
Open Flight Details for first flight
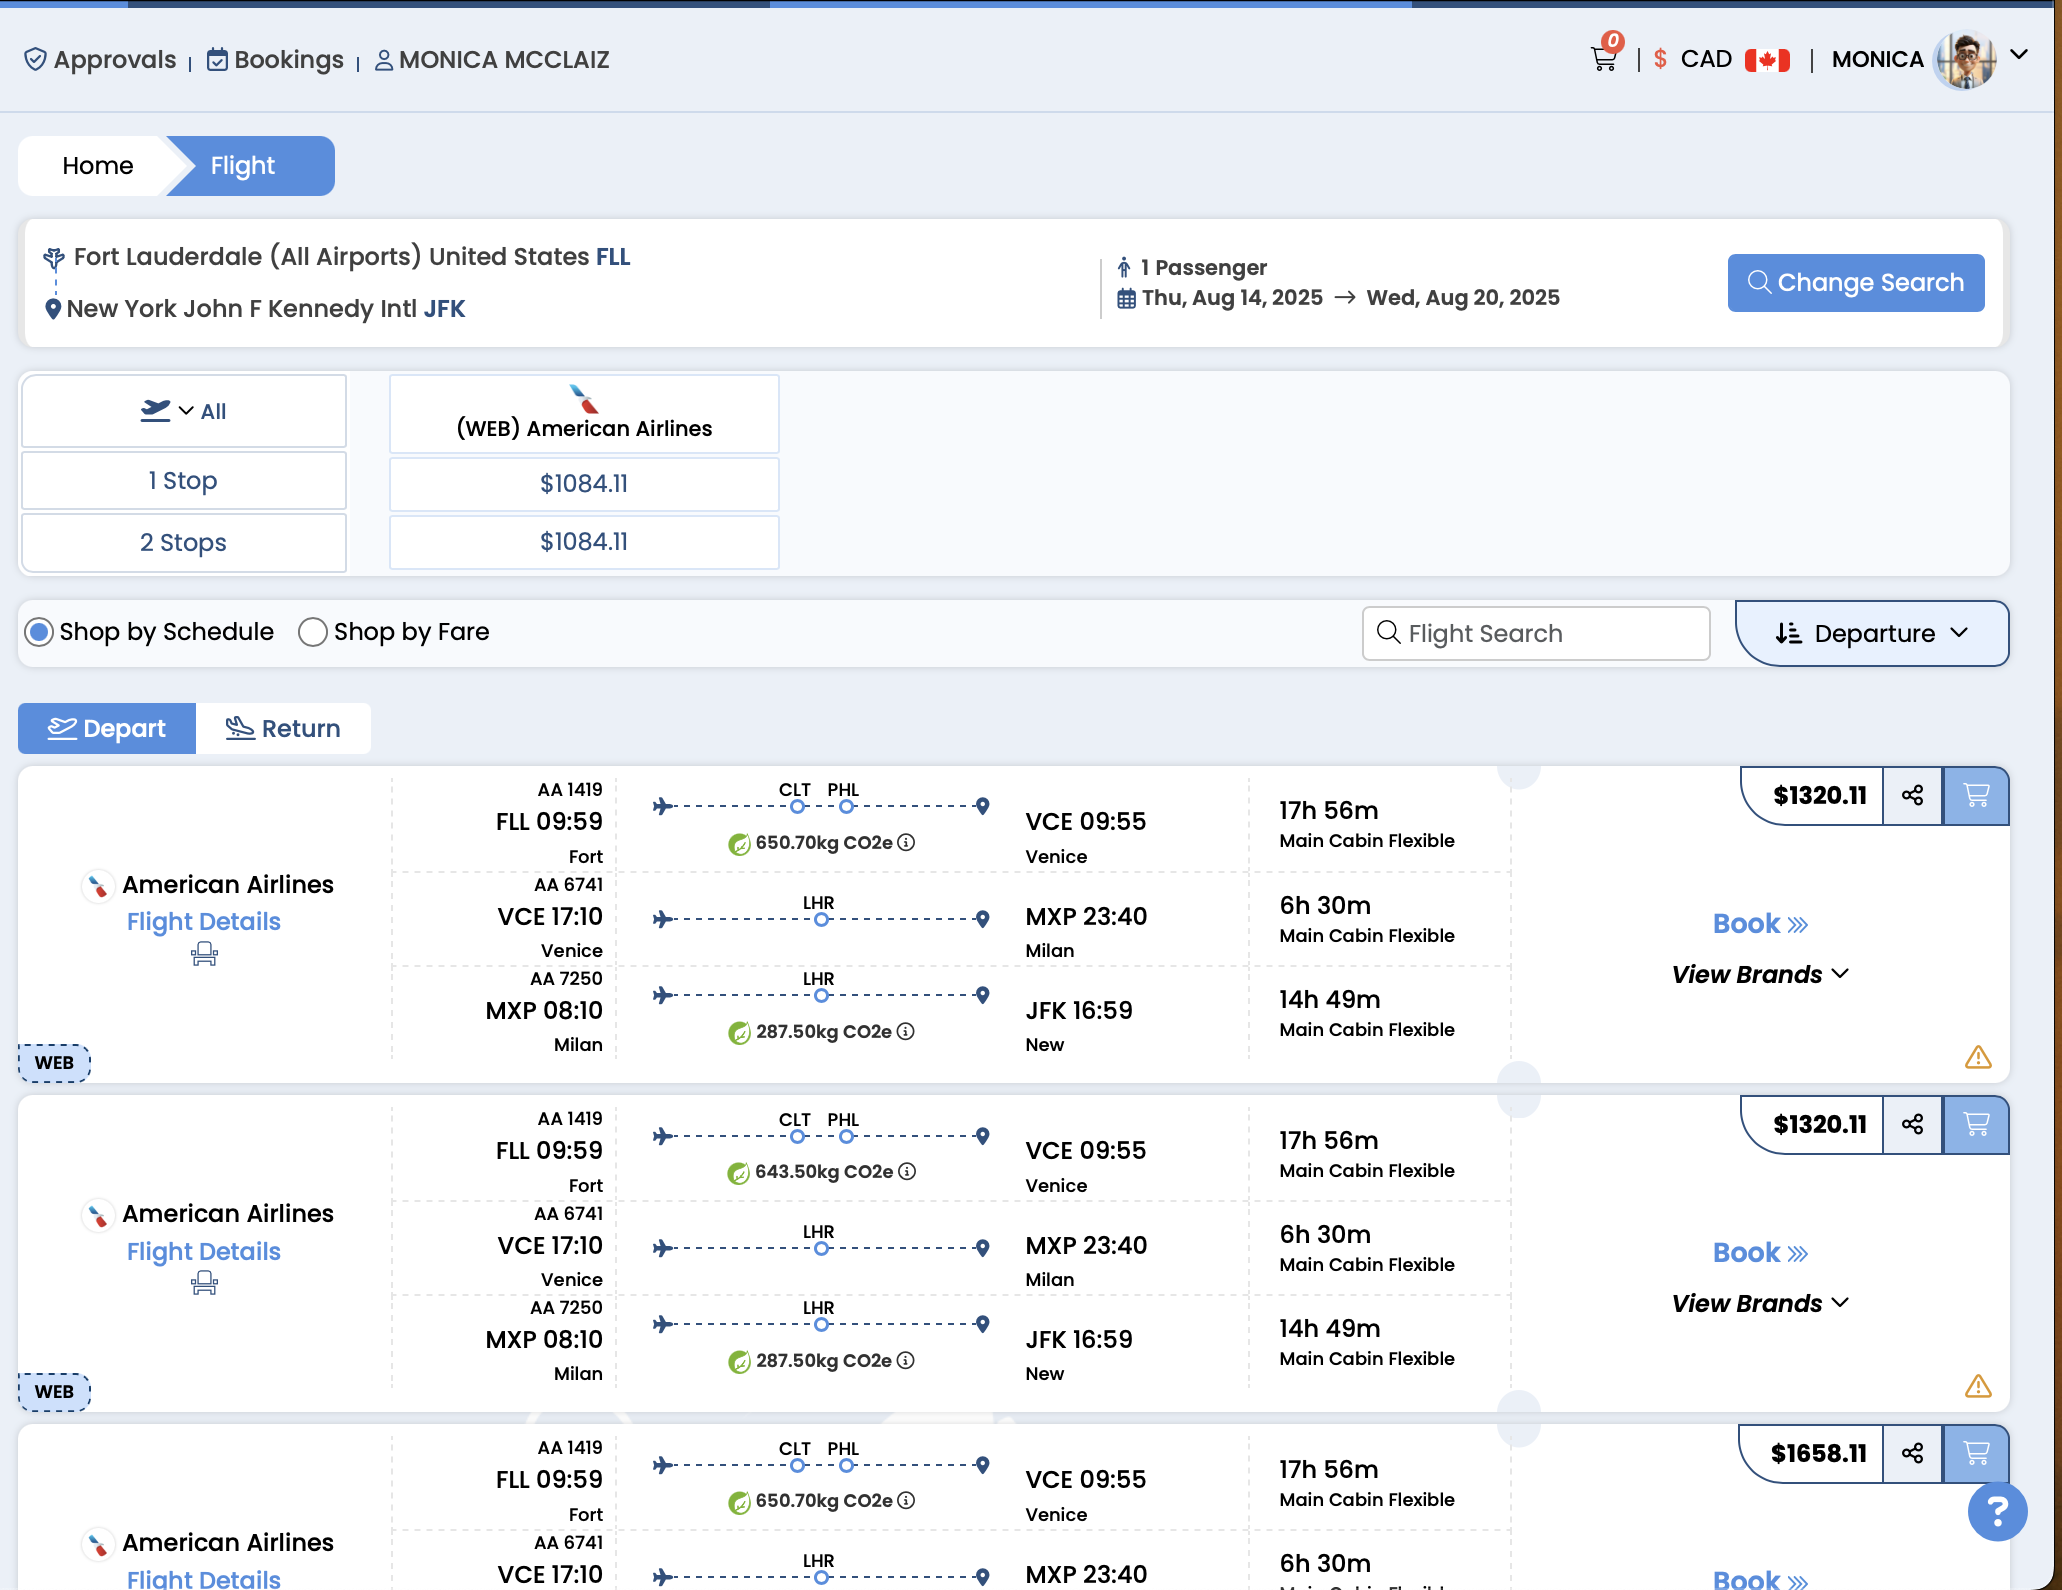[x=204, y=921]
